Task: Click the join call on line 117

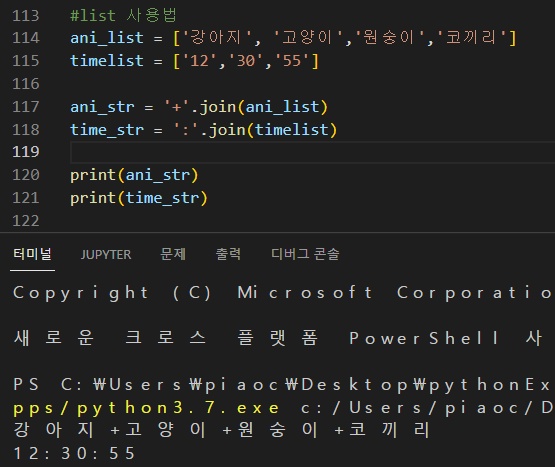Action: click(x=218, y=107)
